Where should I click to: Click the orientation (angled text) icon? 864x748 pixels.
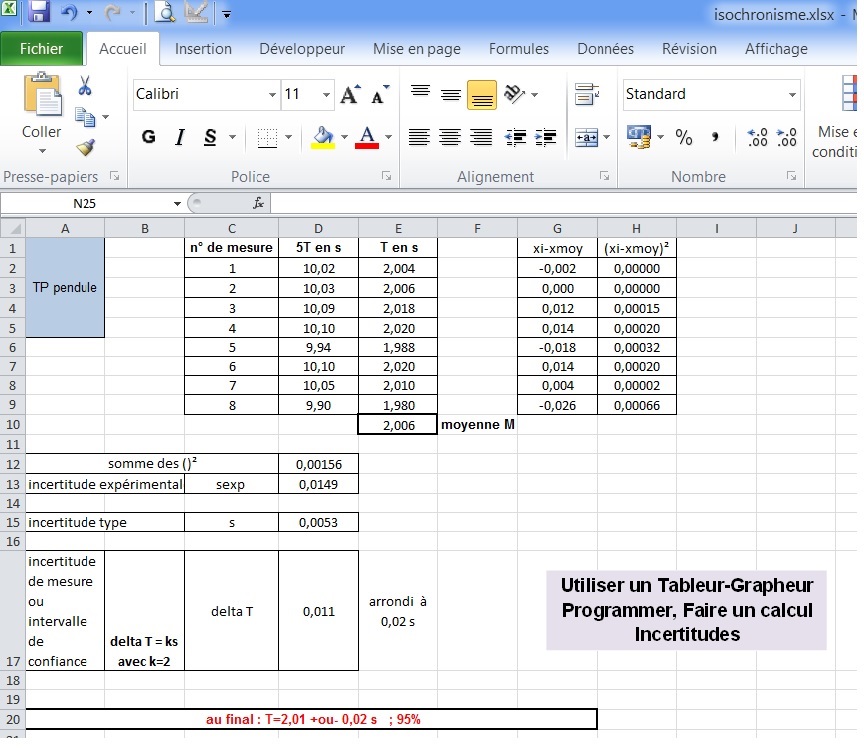(x=514, y=94)
